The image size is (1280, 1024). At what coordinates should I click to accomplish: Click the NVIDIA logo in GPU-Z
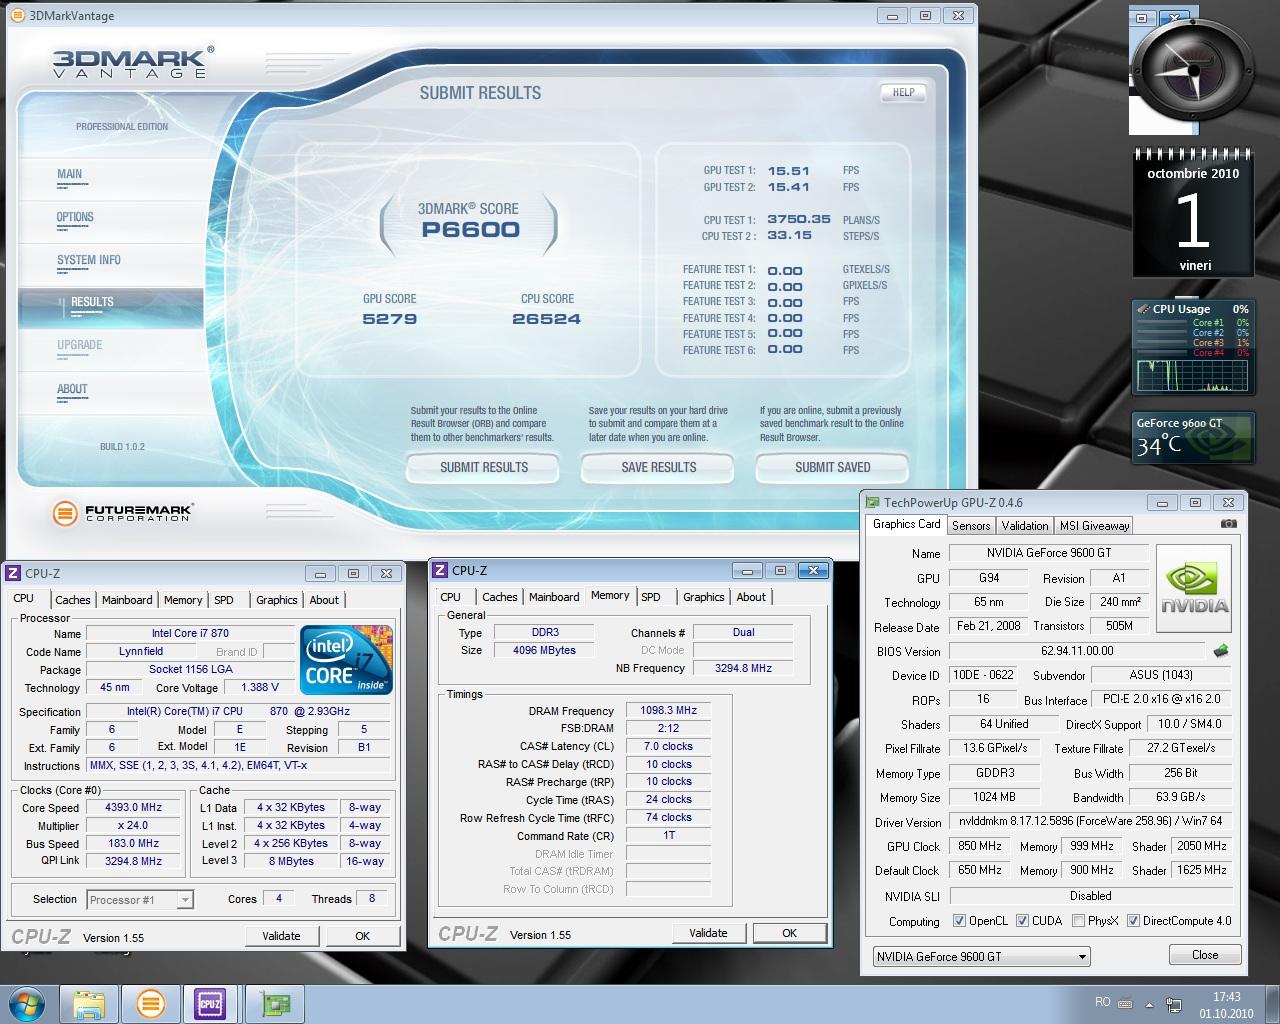(1194, 588)
